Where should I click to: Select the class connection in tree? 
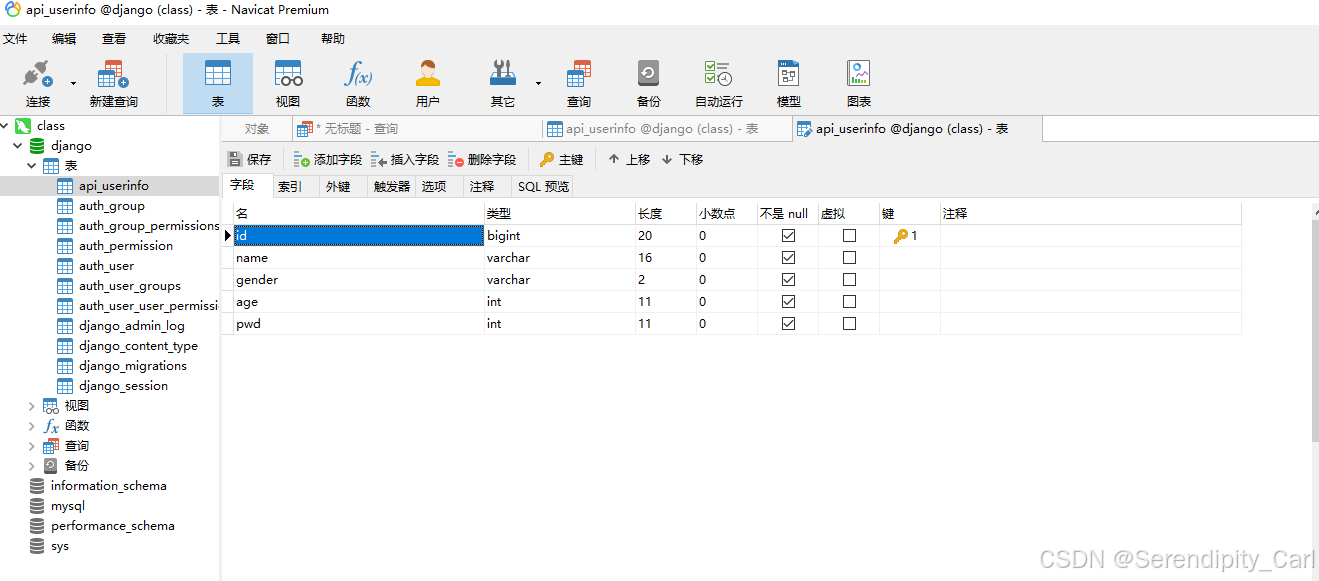coord(50,126)
